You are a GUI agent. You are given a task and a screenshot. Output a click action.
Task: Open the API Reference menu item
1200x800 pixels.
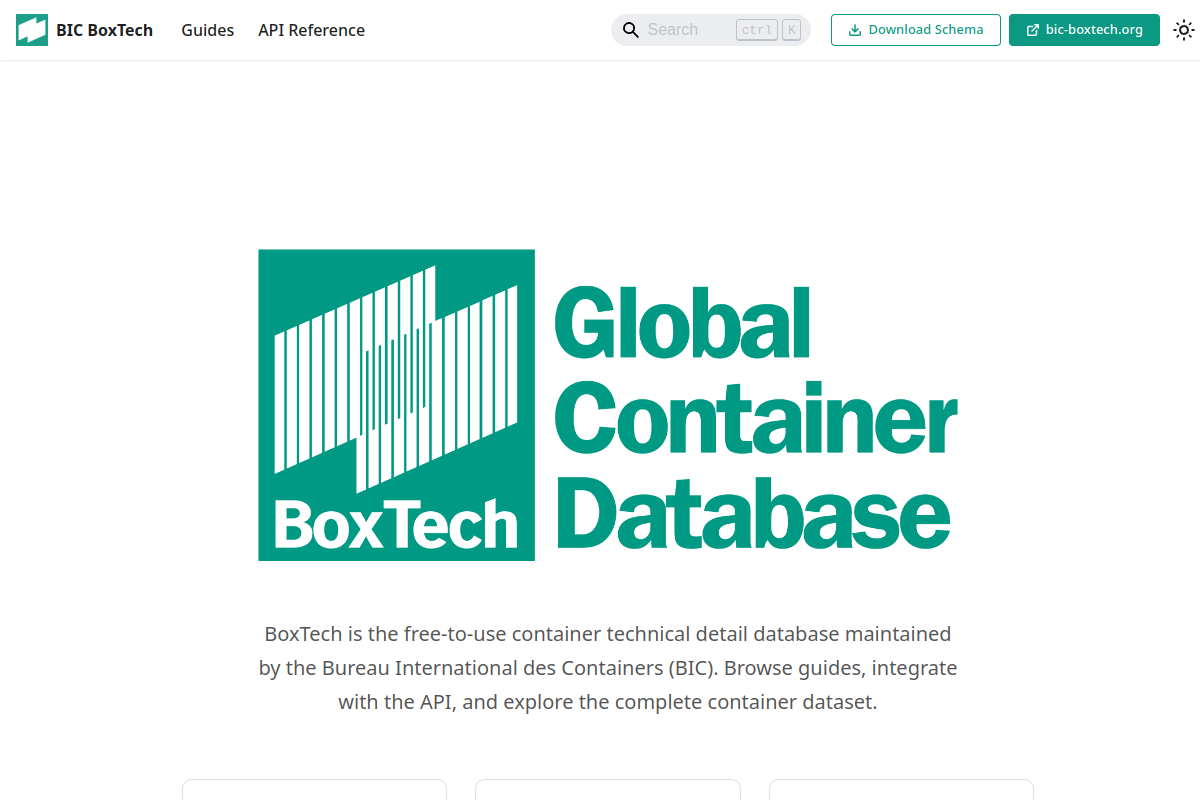tap(311, 30)
